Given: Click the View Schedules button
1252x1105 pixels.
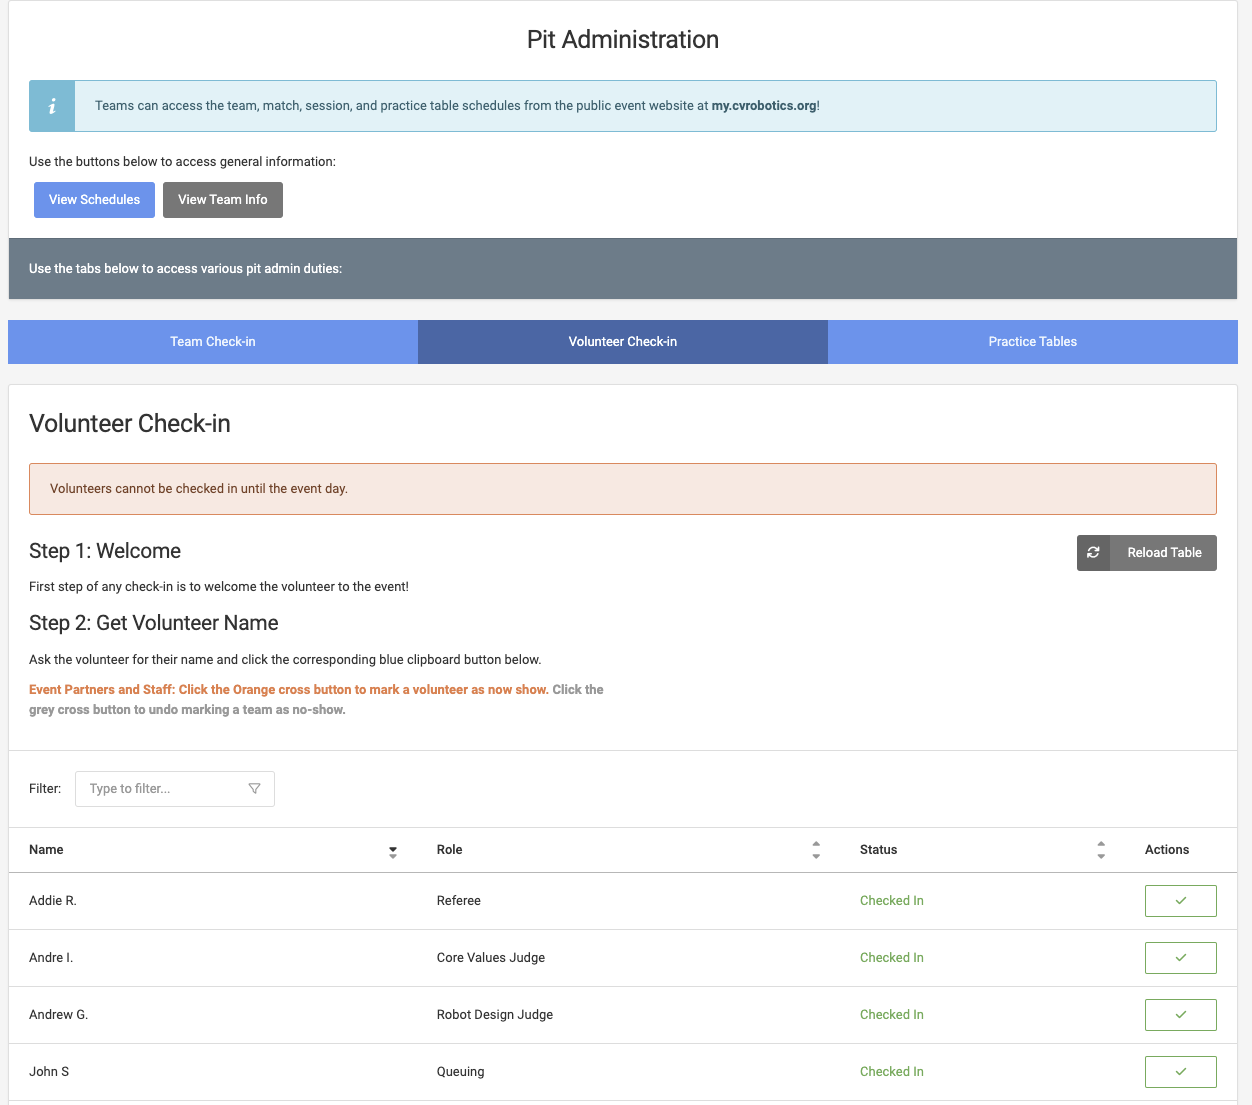Looking at the screenshot, I should [x=94, y=200].
